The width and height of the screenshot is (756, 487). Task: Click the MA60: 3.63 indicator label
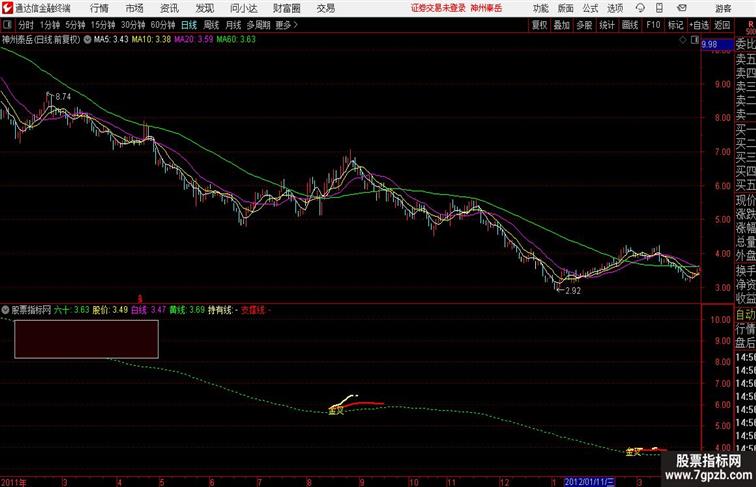(x=236, y=40)
